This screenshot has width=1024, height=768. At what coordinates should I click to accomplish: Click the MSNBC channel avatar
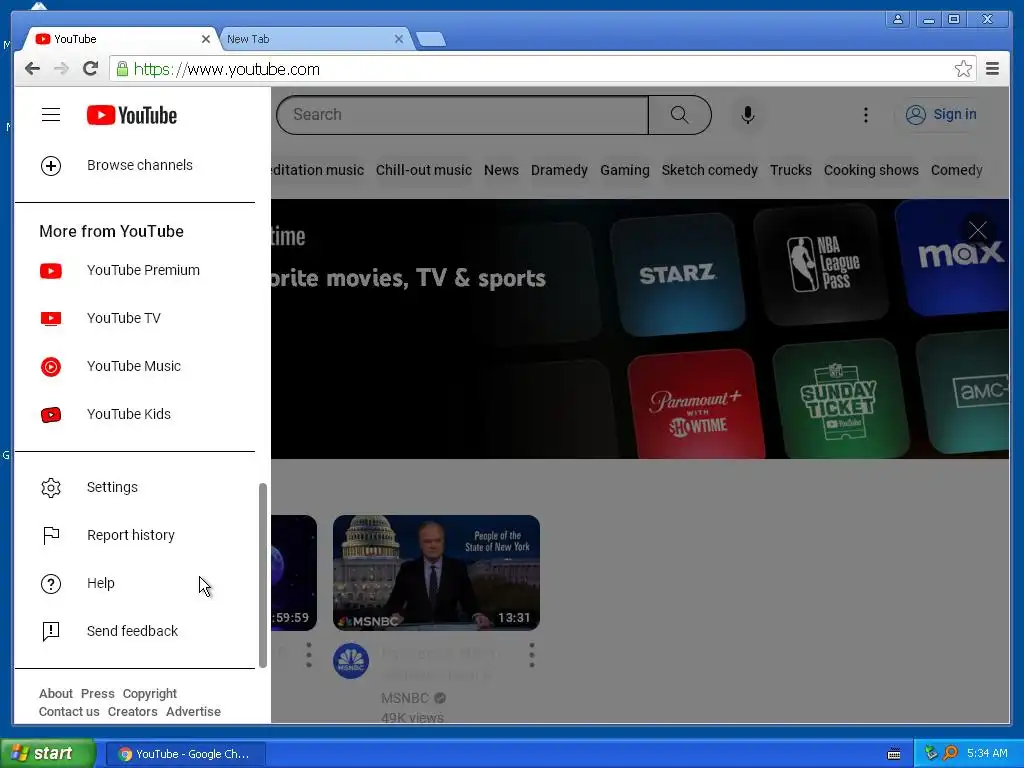click(351, 661)
